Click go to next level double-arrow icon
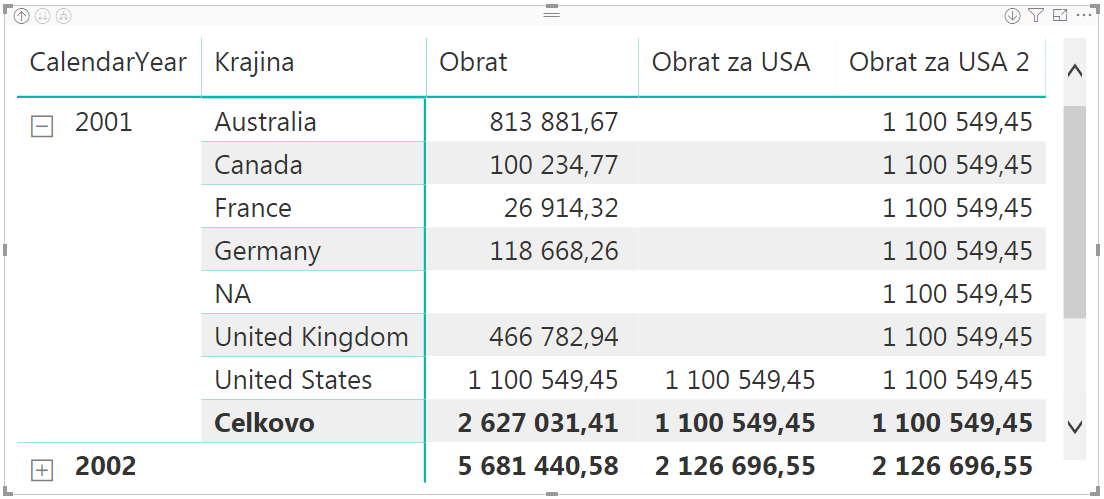 42,15
